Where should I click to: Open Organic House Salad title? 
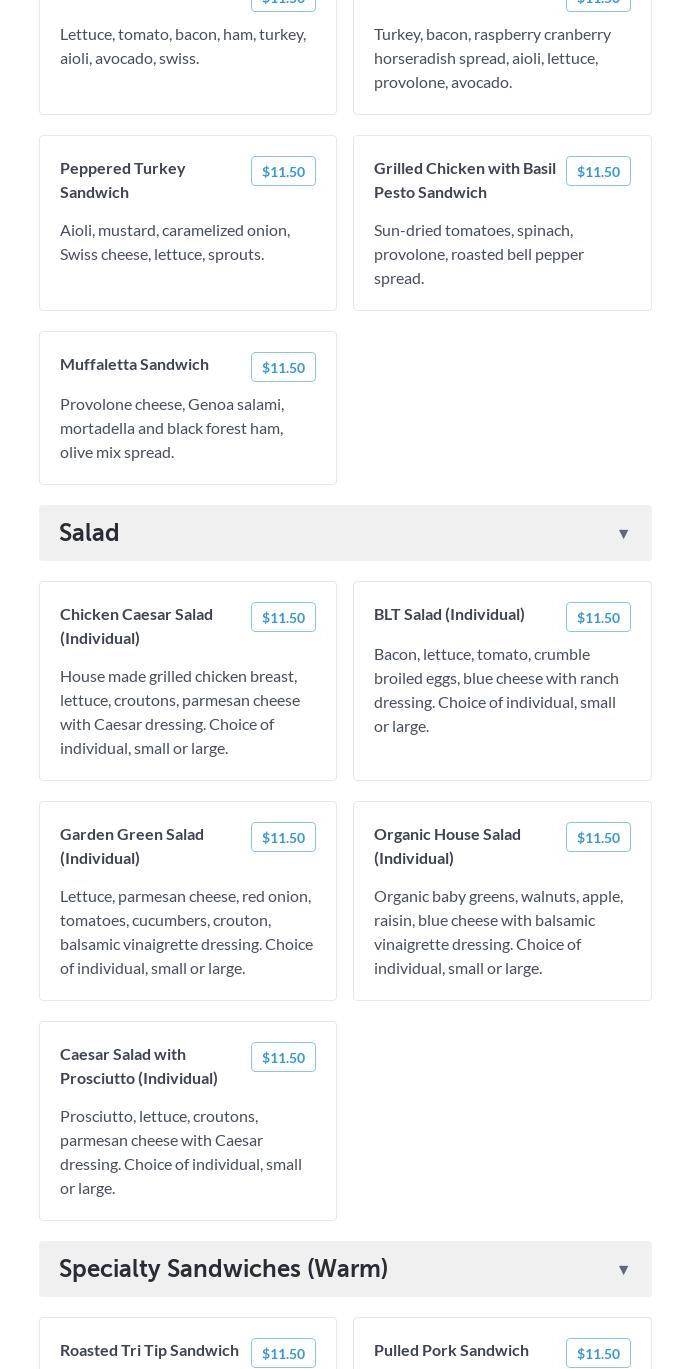[x=447, y=846]
